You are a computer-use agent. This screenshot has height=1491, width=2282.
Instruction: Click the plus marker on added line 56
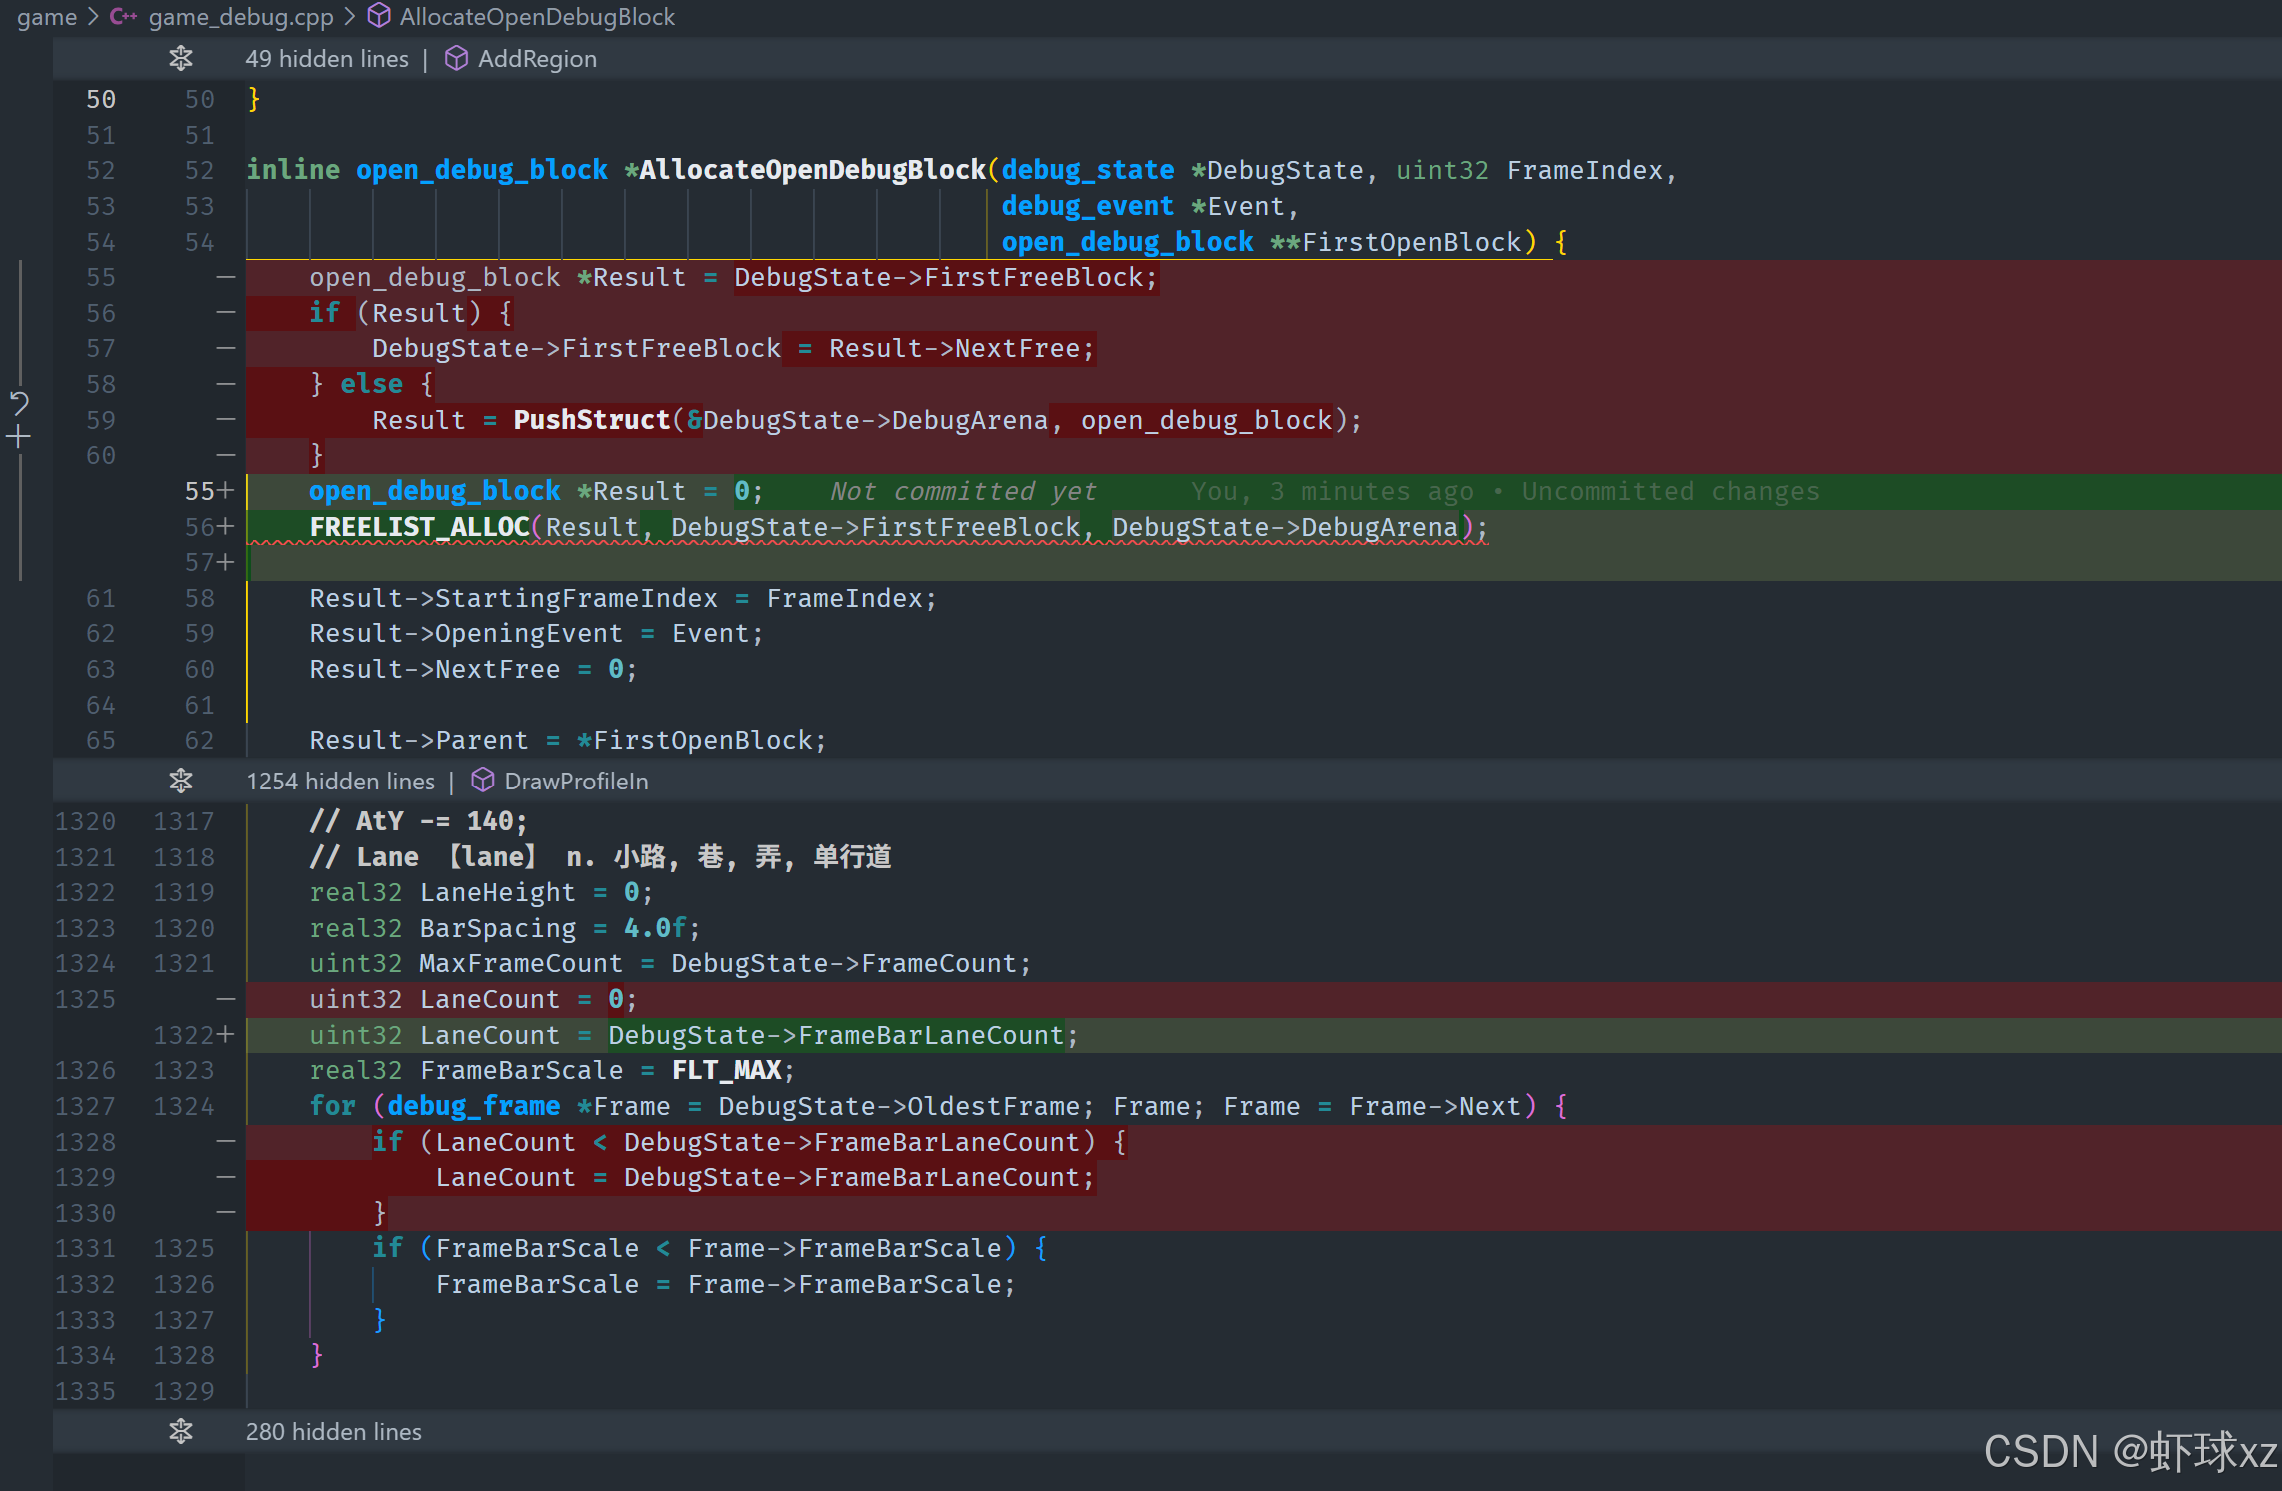pos(225,527)
